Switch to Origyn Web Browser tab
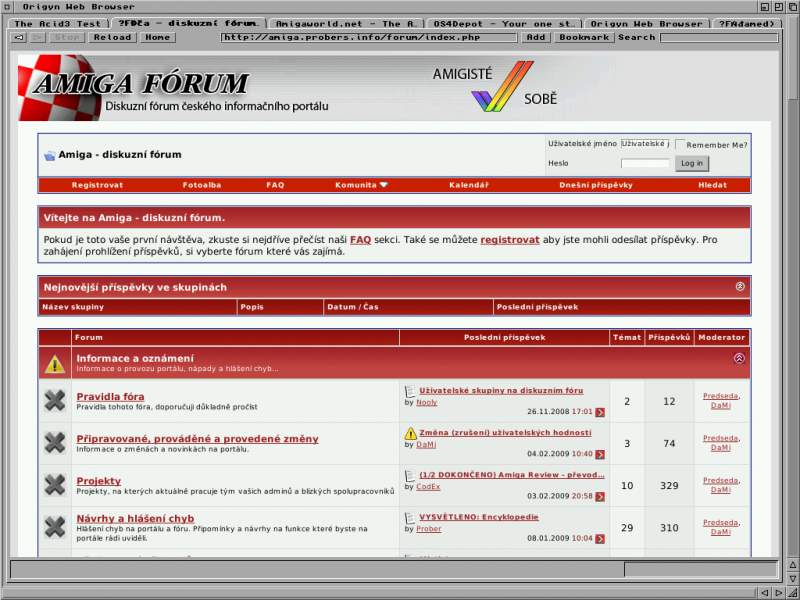Screen dimensions: 800x600 (x=646, y=23)
